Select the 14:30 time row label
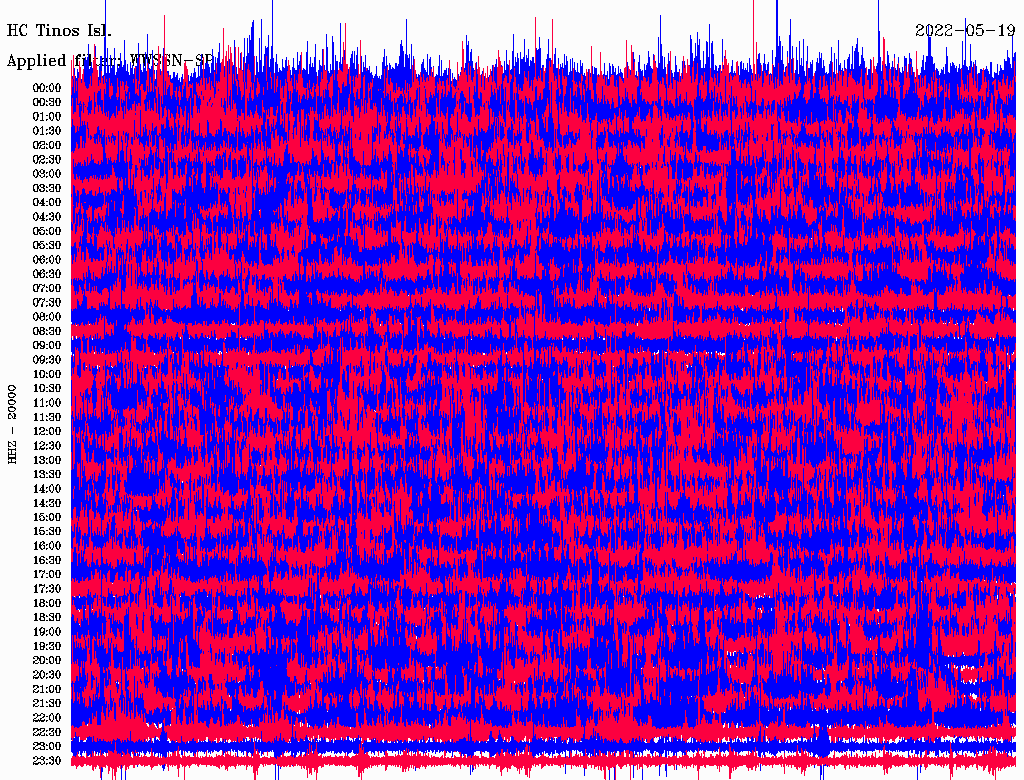This screenshot has height=780, width=1024. tap(47, 503)
